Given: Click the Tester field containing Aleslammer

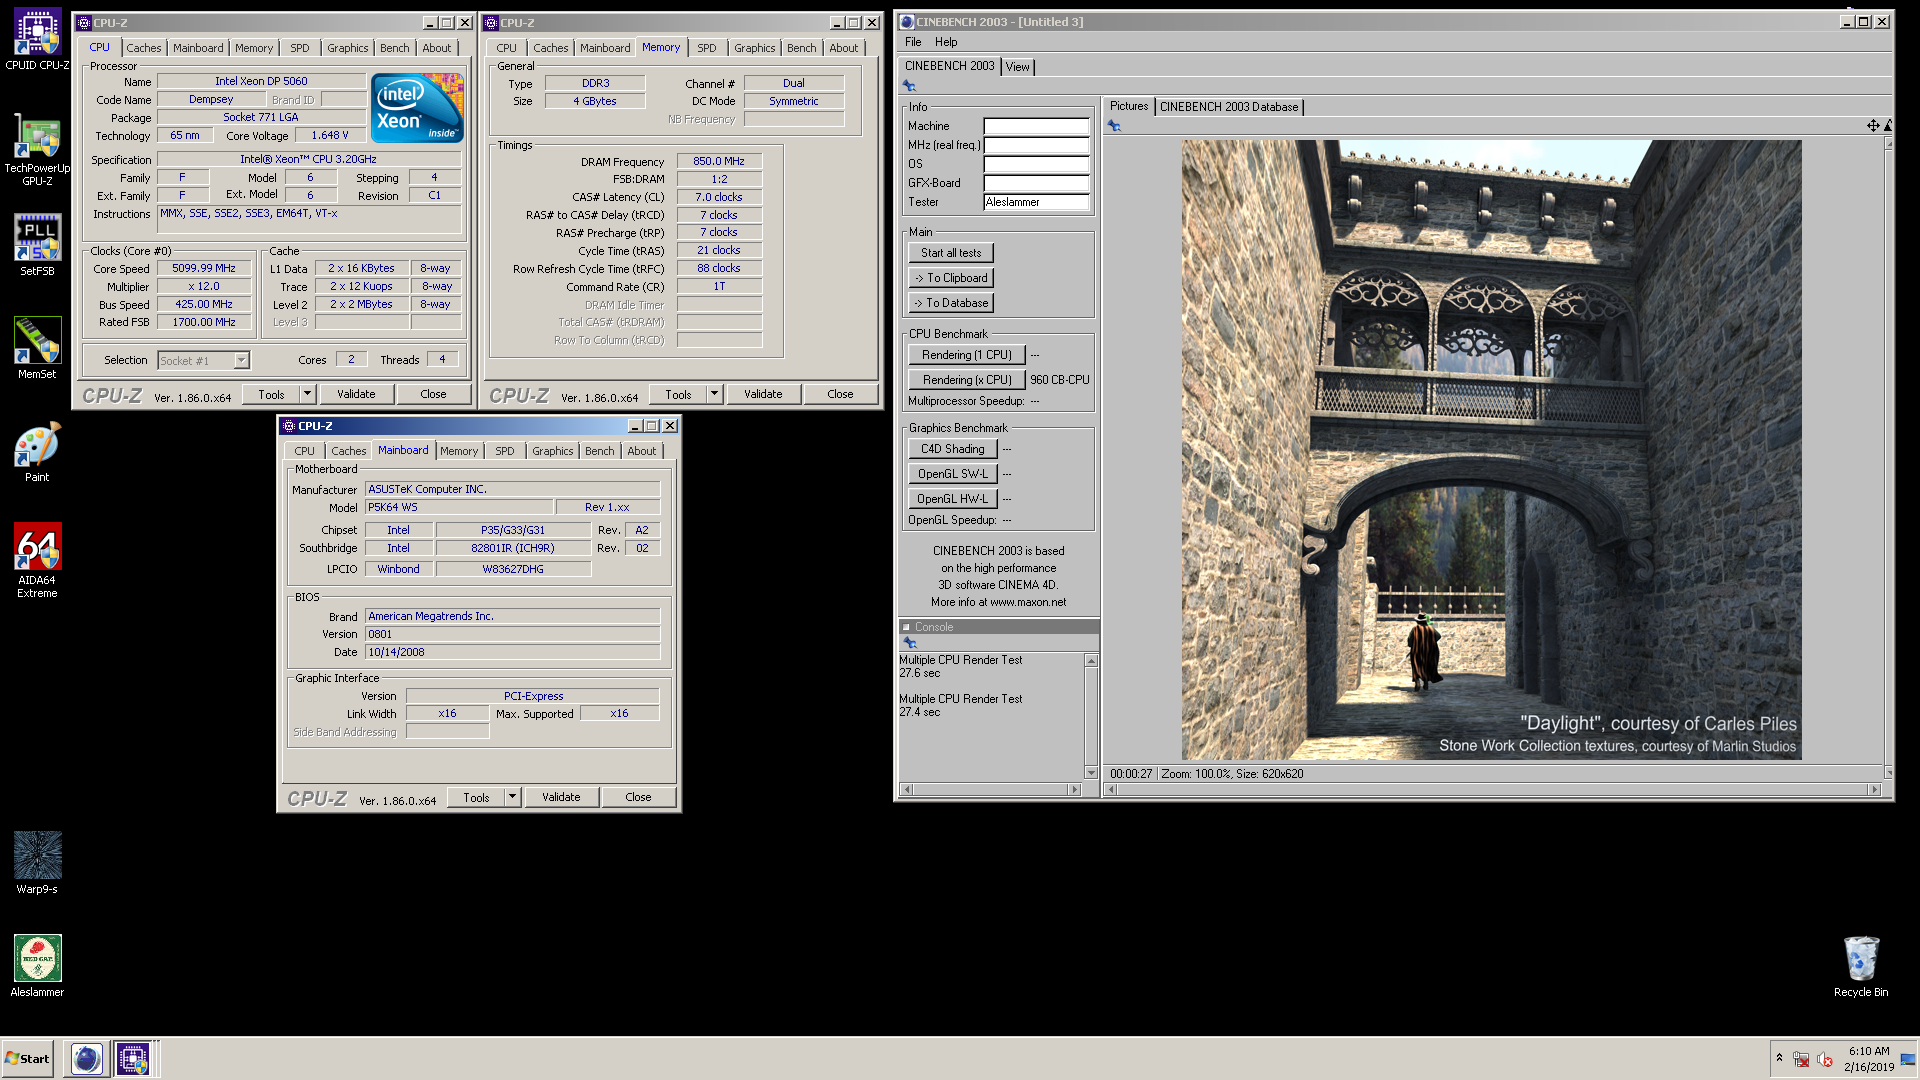Looking at the screenshot, I should point(1036,202).
